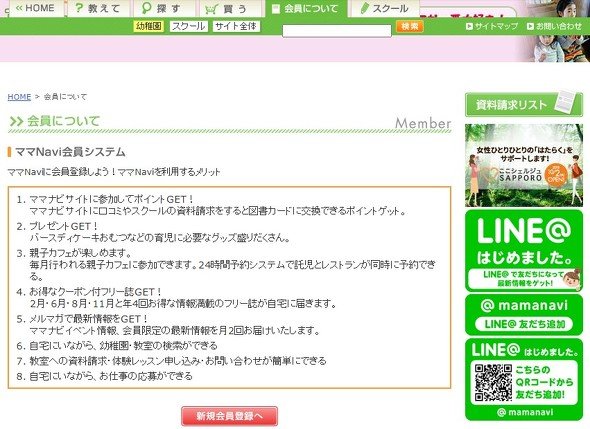Click the HOME breadcrumb link
The width and height of the screenshot is (590, 429).
pyautogui.click(x=19, y=97)
